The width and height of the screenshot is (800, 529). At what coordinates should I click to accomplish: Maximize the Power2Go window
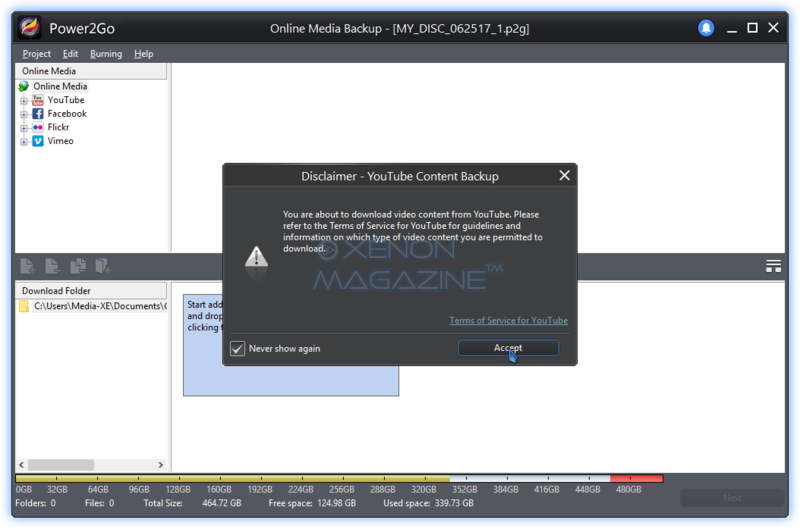pos(752,28)
